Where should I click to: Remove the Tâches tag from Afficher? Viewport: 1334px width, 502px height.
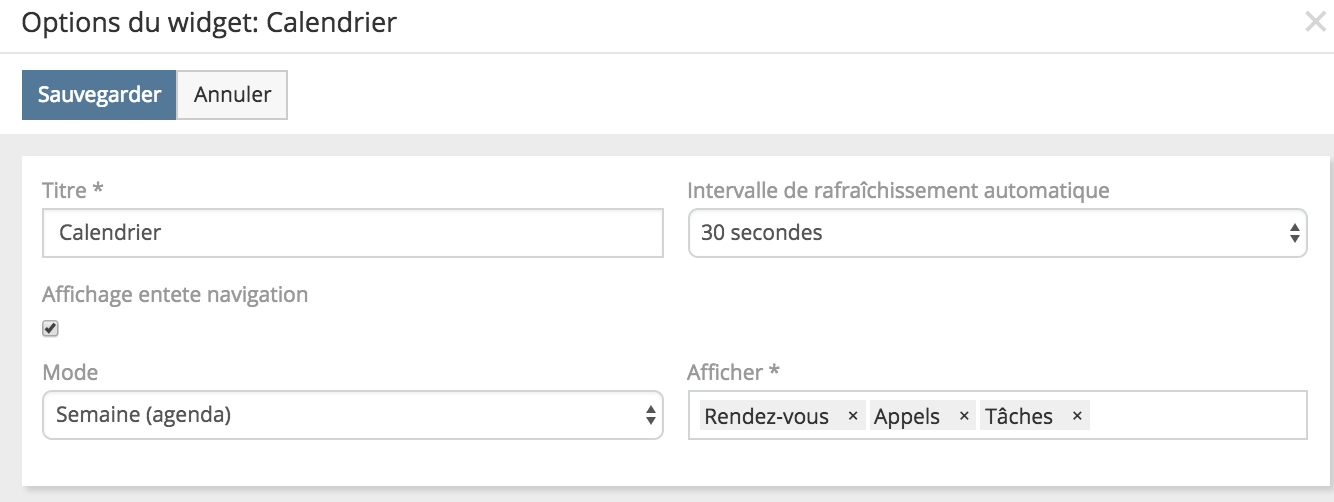coord(1077,416)
